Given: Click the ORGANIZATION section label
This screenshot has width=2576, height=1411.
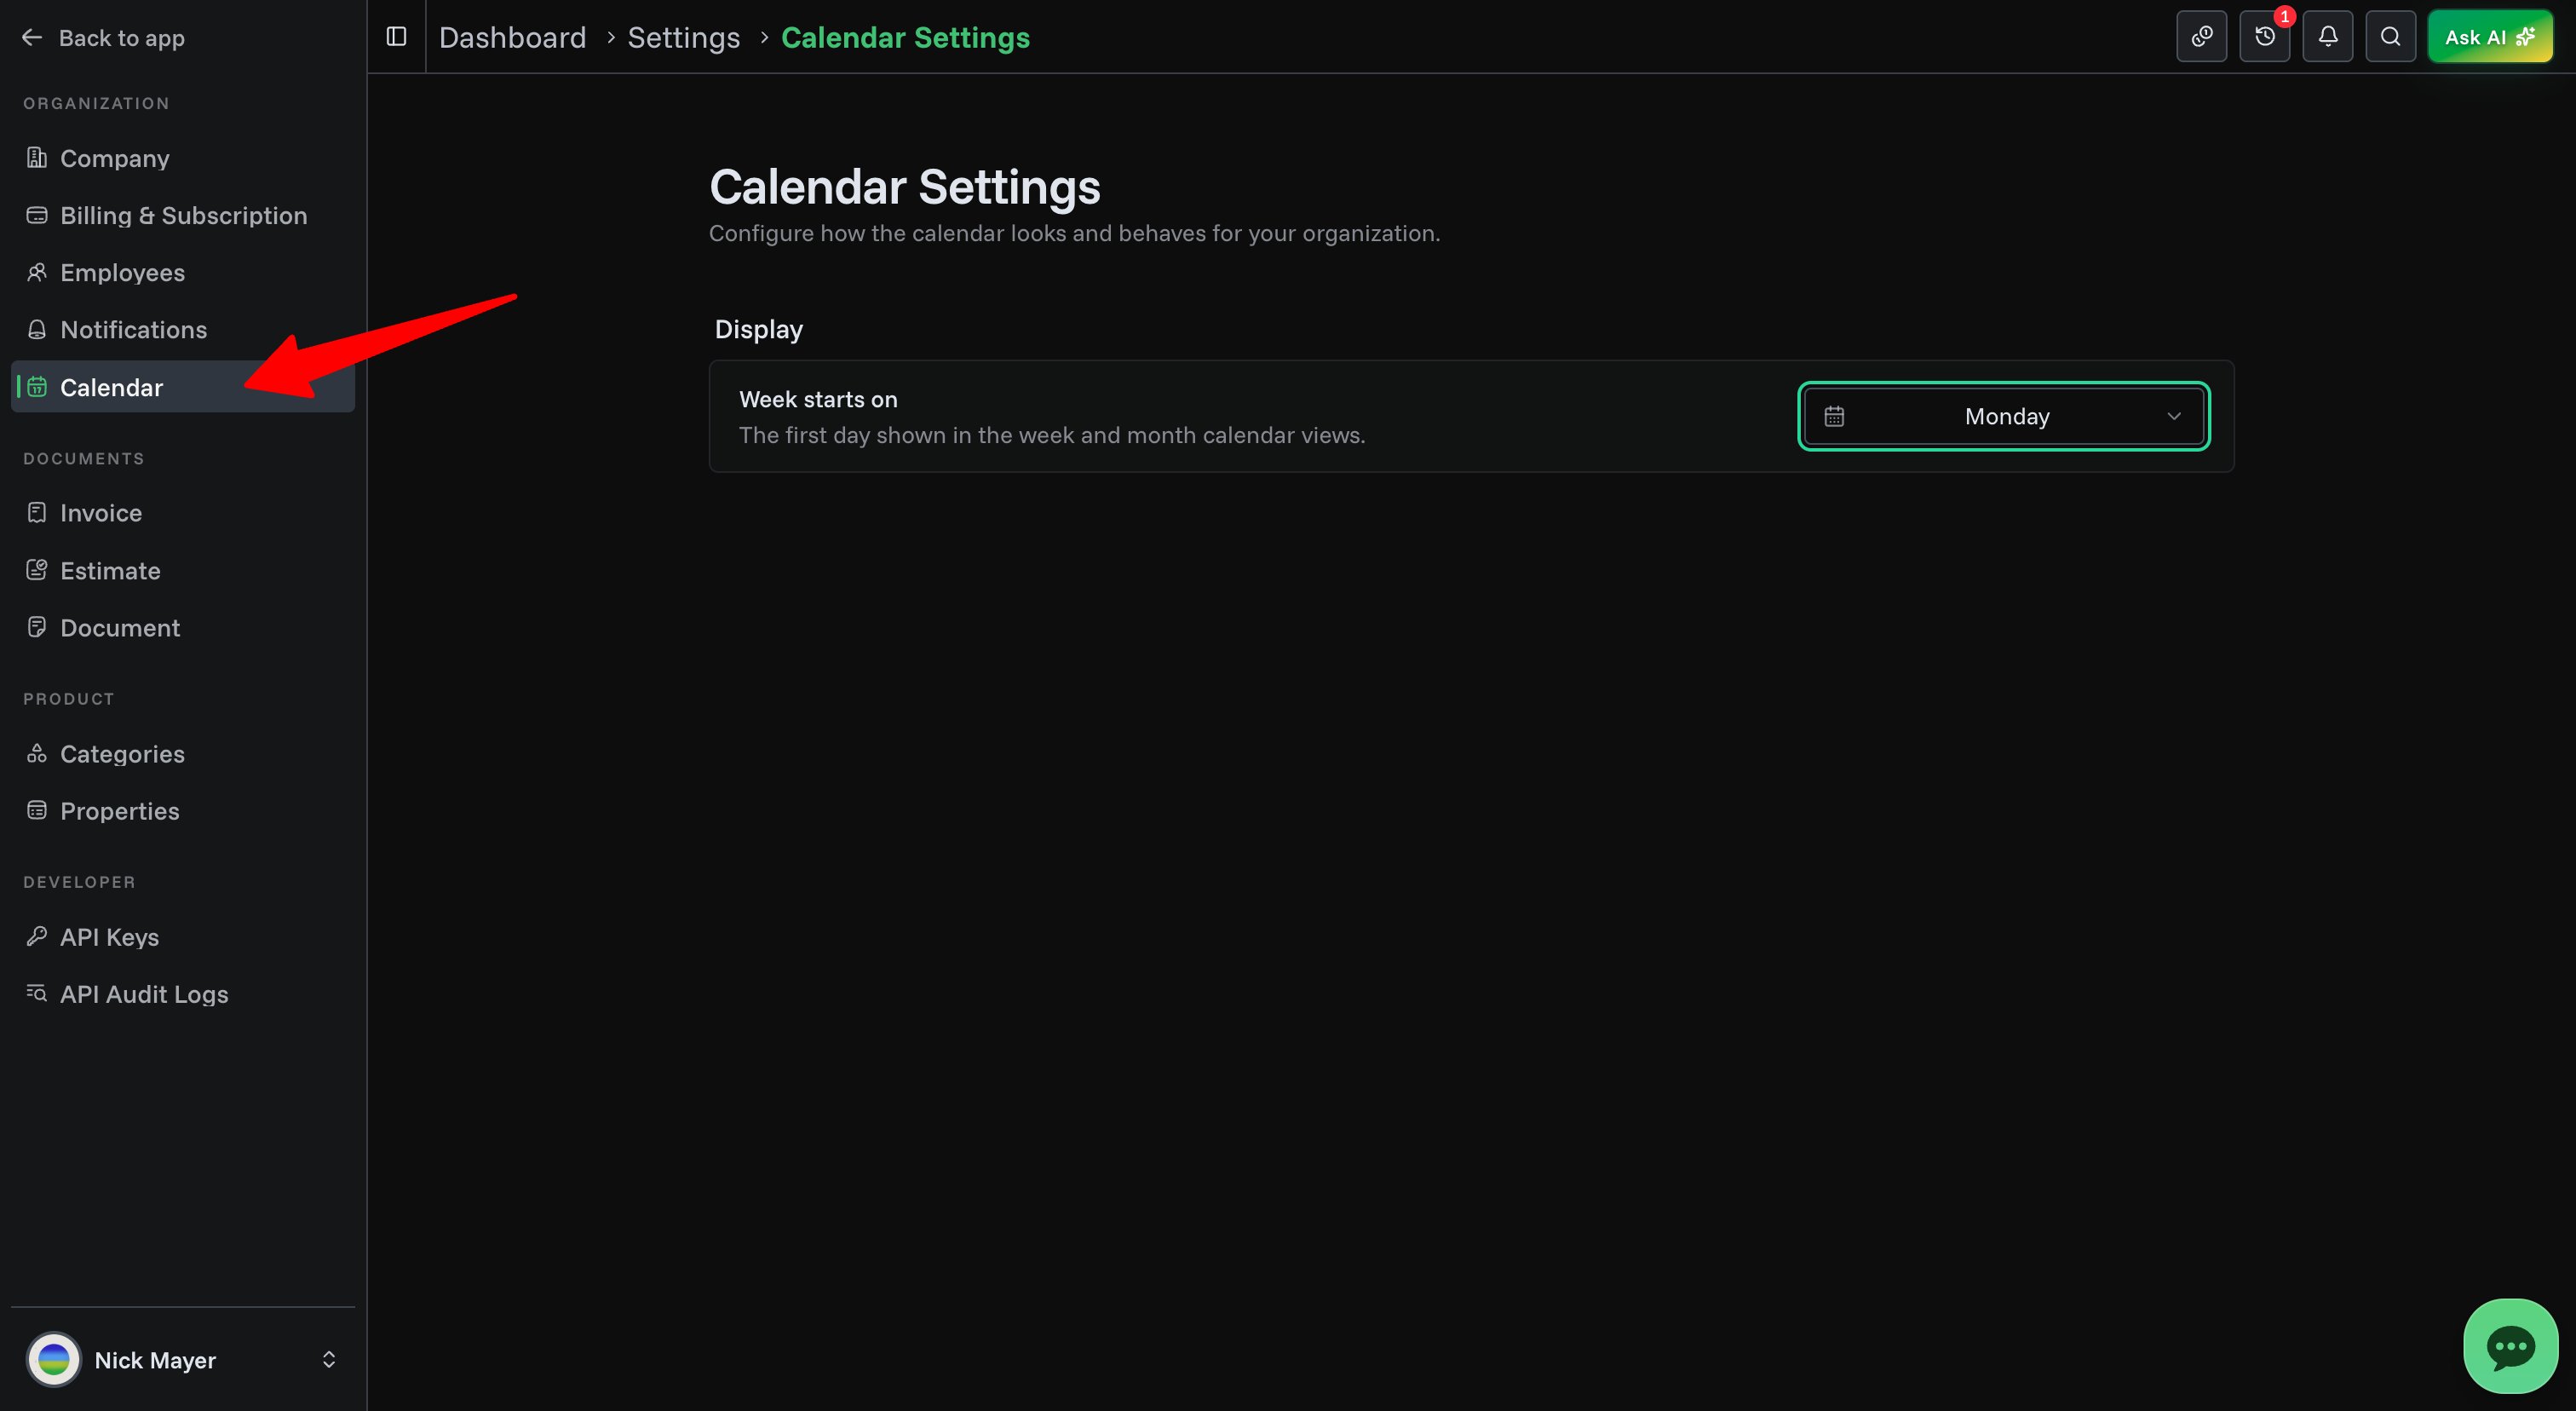Looking at the screenshot, I should (x=96, y=103).
